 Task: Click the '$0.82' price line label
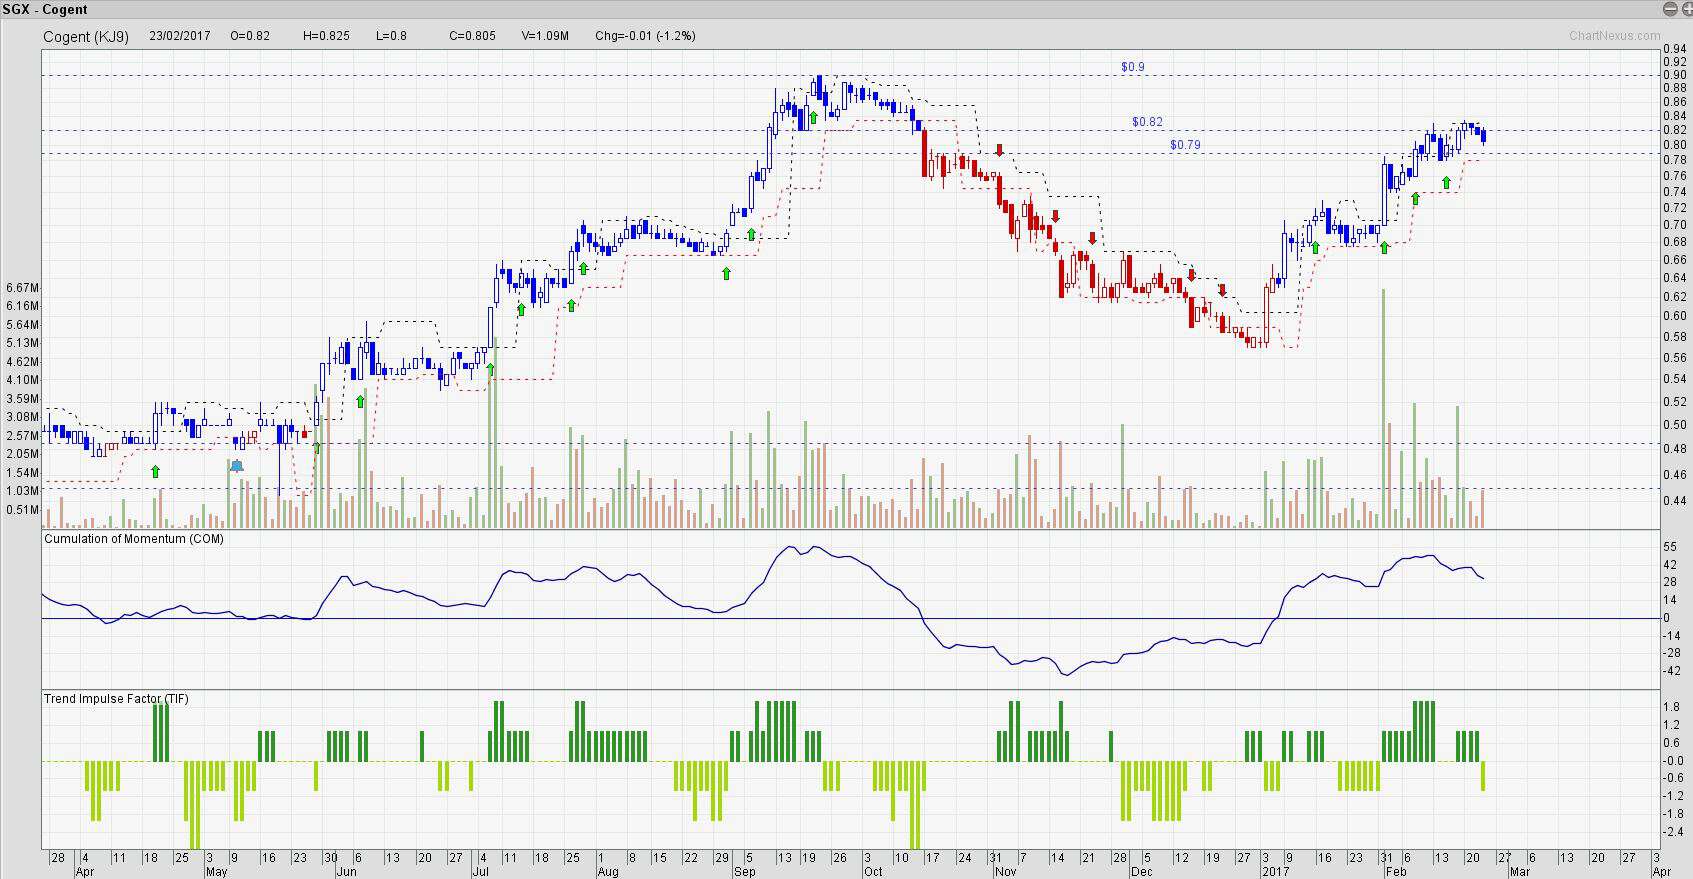click(1147, 122)
